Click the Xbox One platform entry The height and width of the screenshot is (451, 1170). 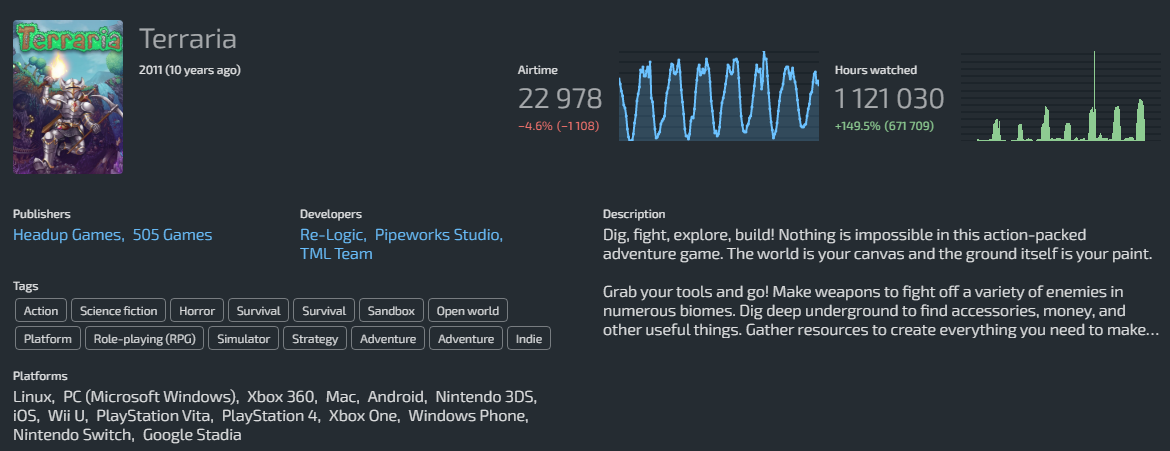tap(363, 416)
